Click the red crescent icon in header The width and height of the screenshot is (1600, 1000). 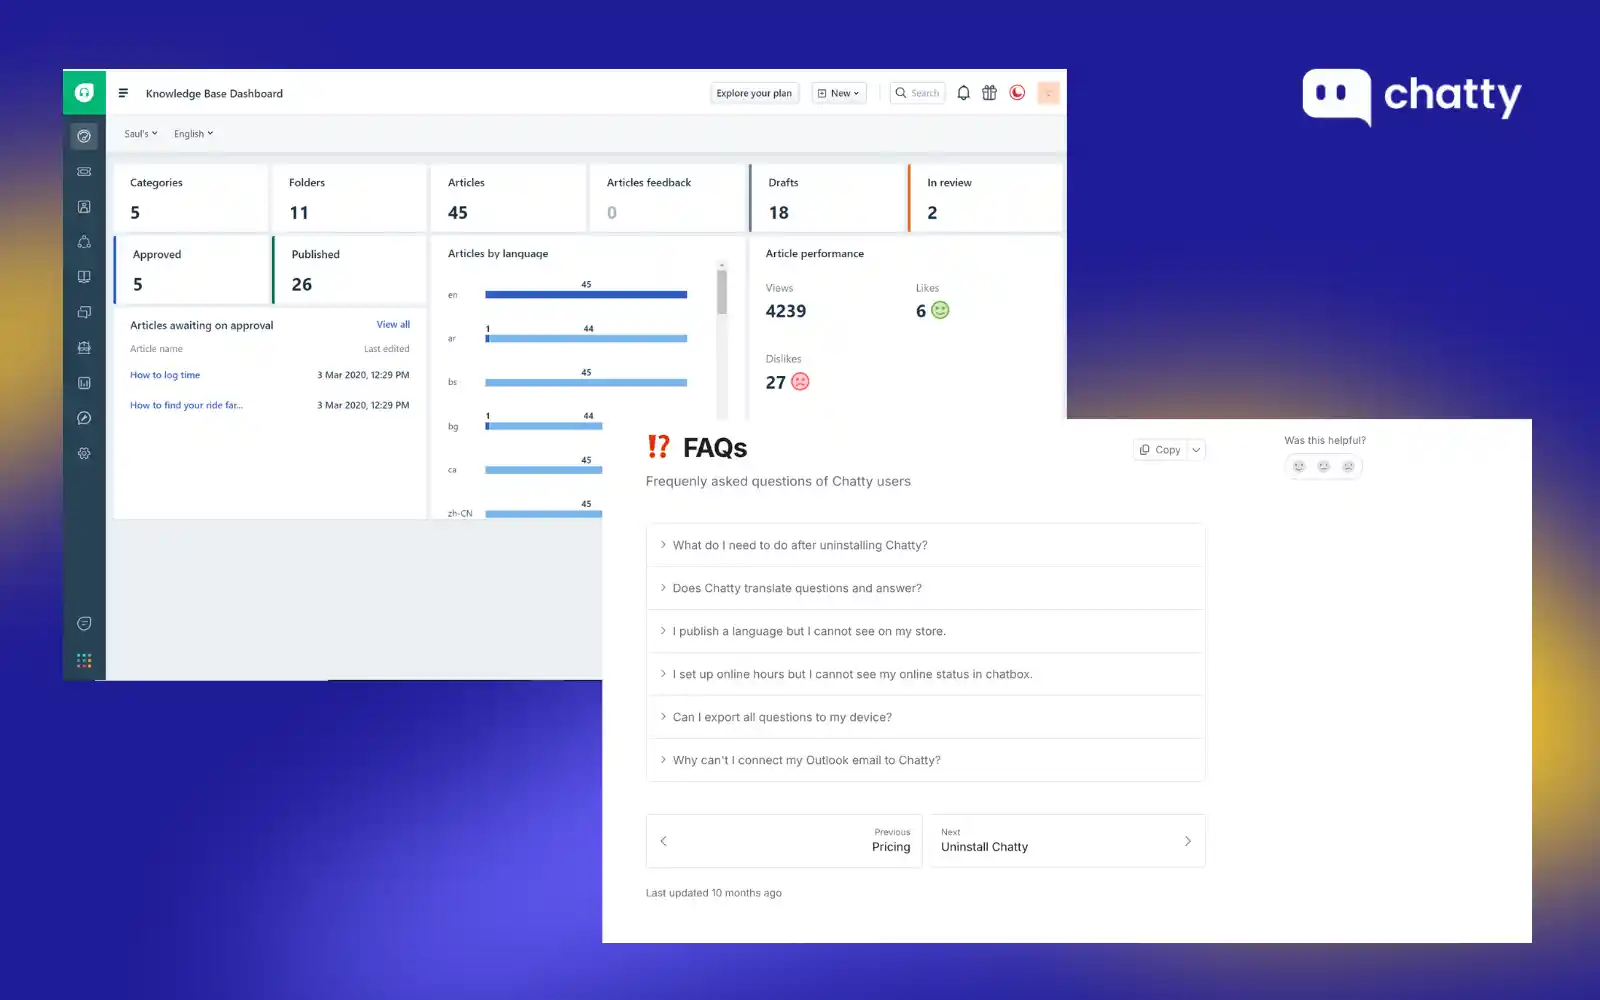pos(1017,93)
